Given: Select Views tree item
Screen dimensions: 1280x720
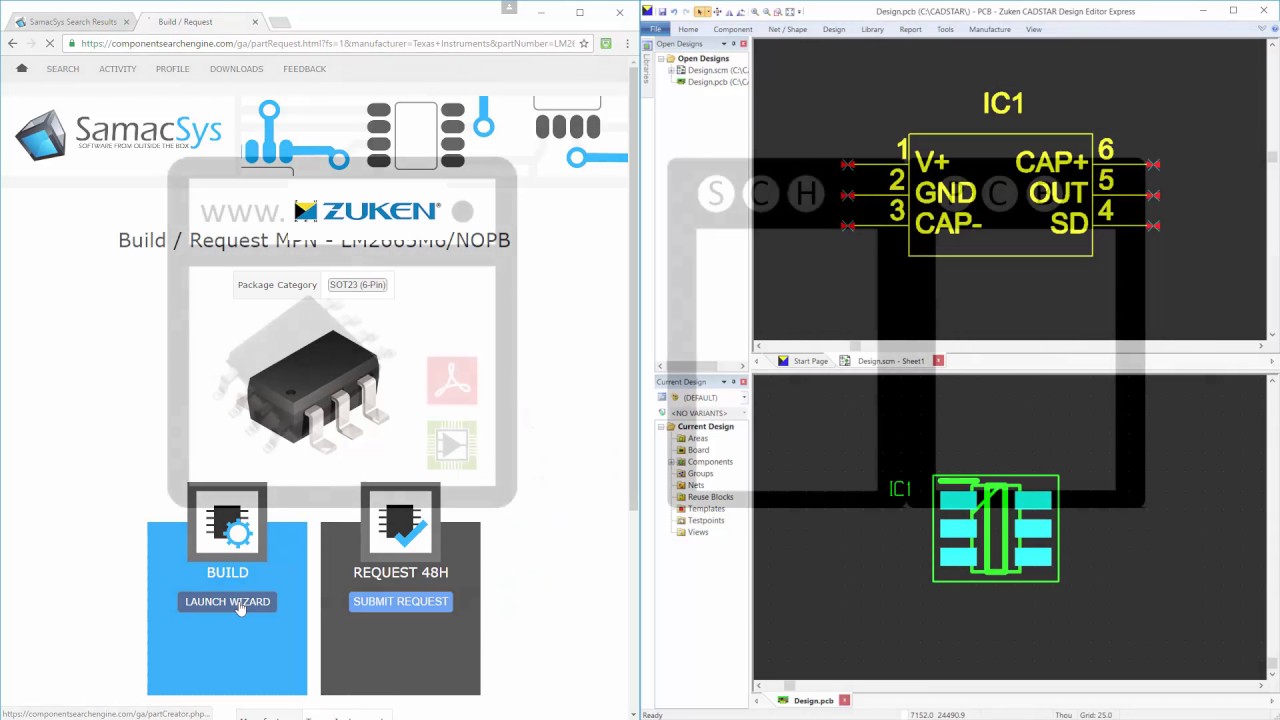Looking at the screenshot, I should point(698,532).
